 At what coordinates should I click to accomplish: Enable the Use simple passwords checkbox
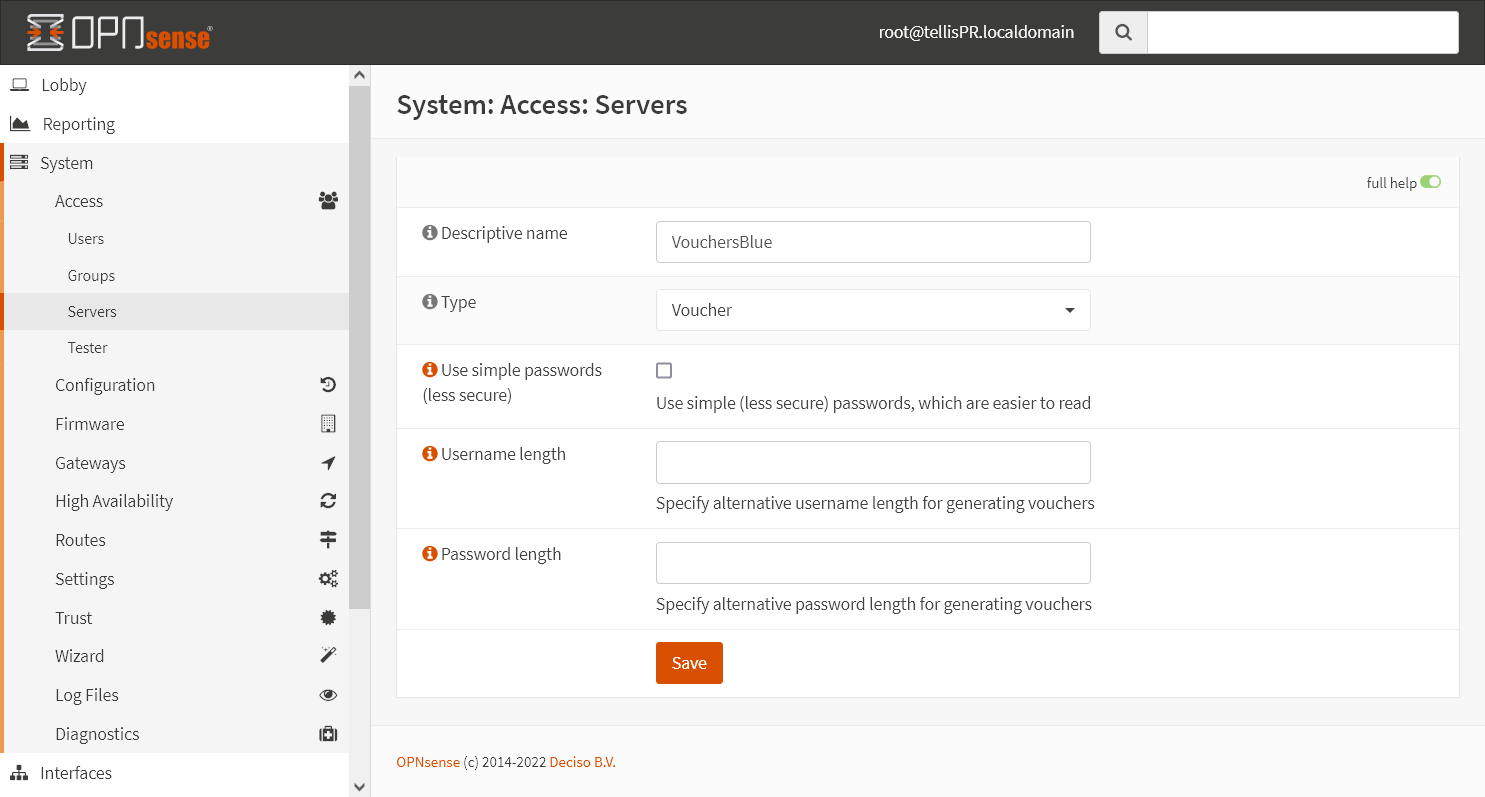point(664,370)
